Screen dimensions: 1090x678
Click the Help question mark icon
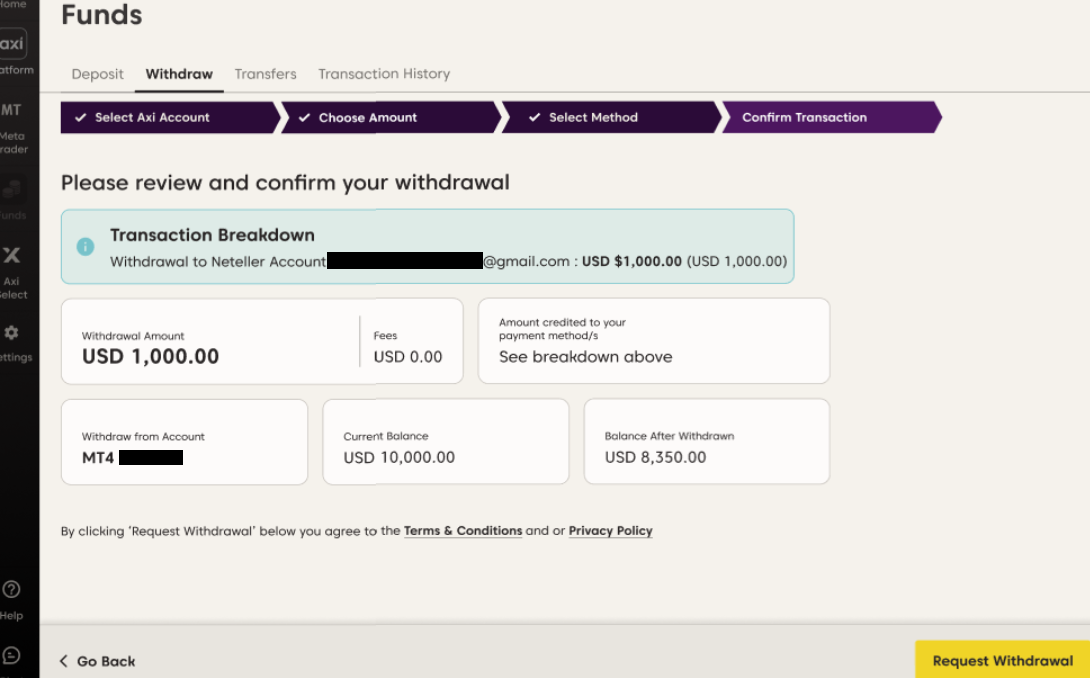pyautogui.click(x=12, y=590)
